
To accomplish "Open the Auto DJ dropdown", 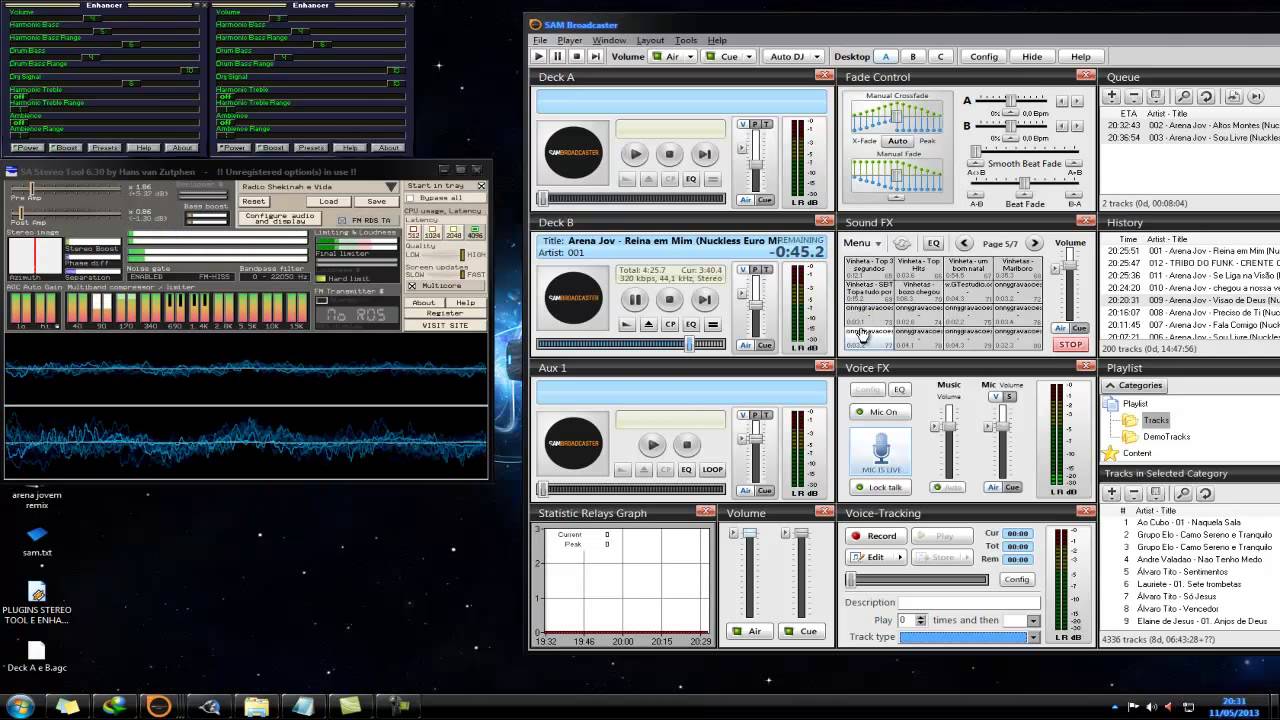I will 816,57.
